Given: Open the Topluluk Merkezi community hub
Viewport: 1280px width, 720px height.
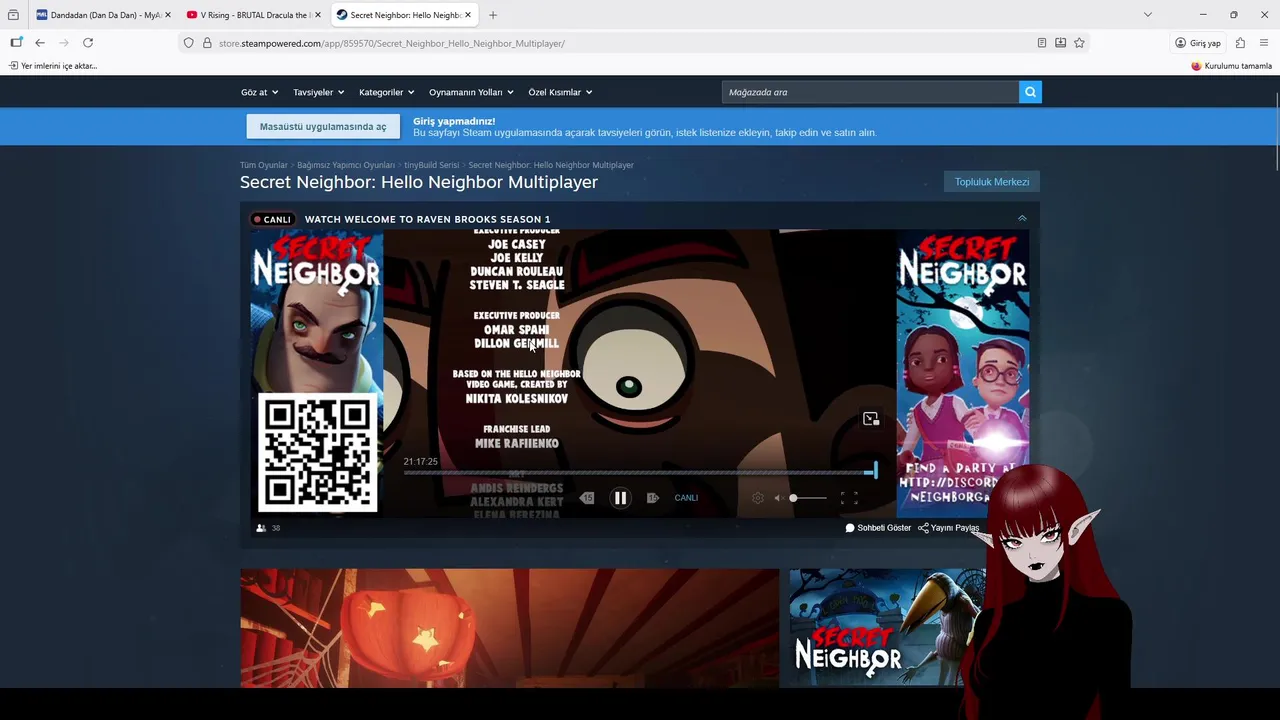Looking at the screenshot, I should pos(992,182).
